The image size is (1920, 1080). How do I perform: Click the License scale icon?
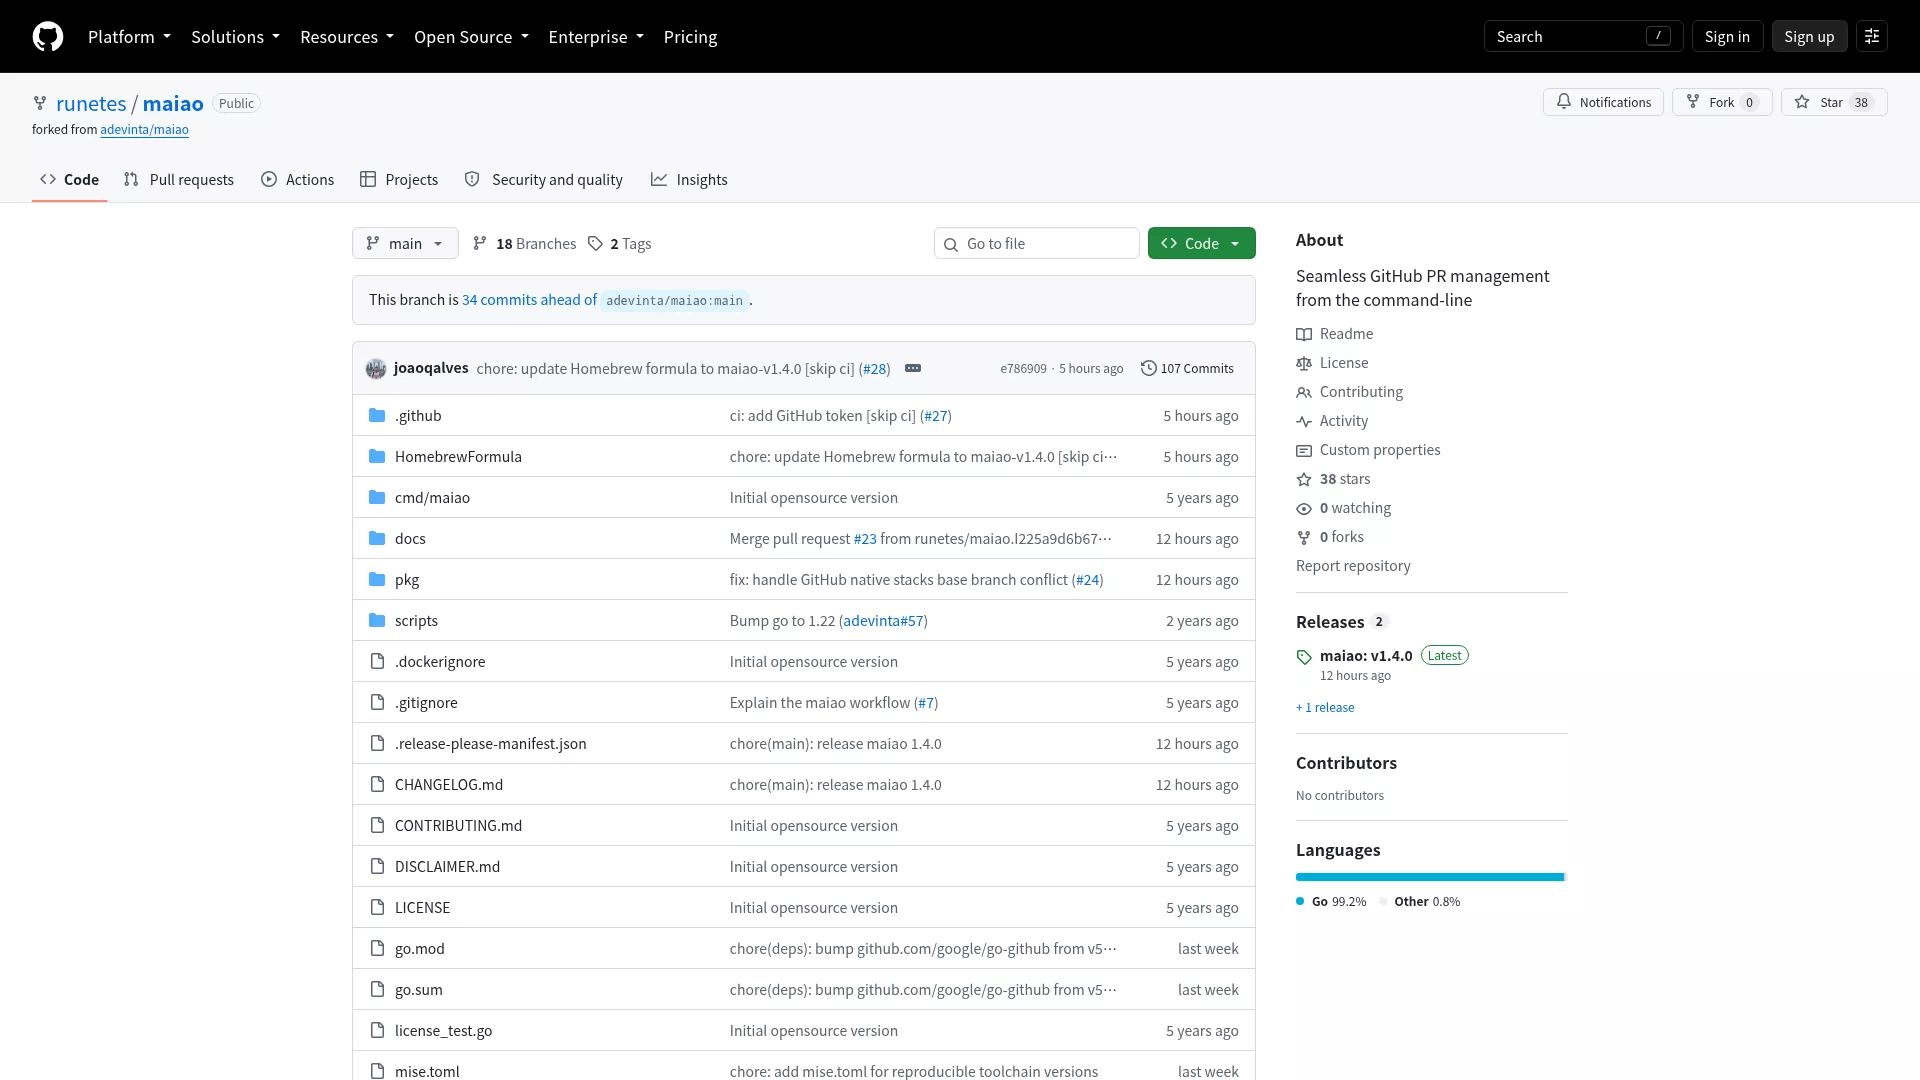point(1304,363)
